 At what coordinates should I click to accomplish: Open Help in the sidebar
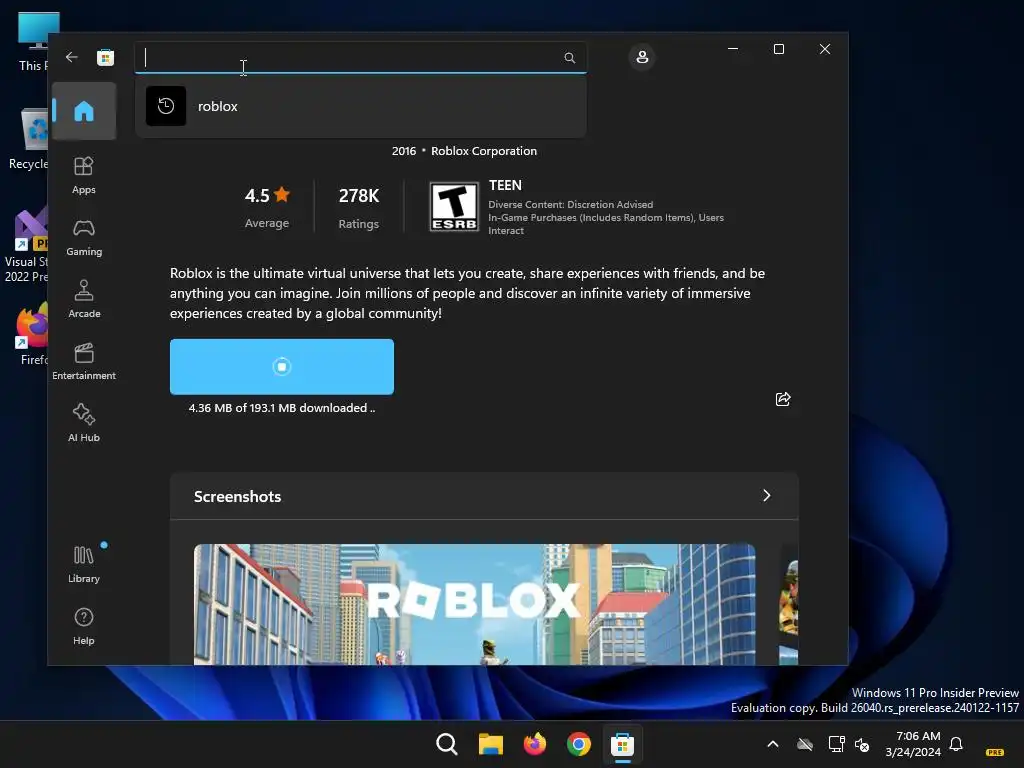(x=84, y=626)
